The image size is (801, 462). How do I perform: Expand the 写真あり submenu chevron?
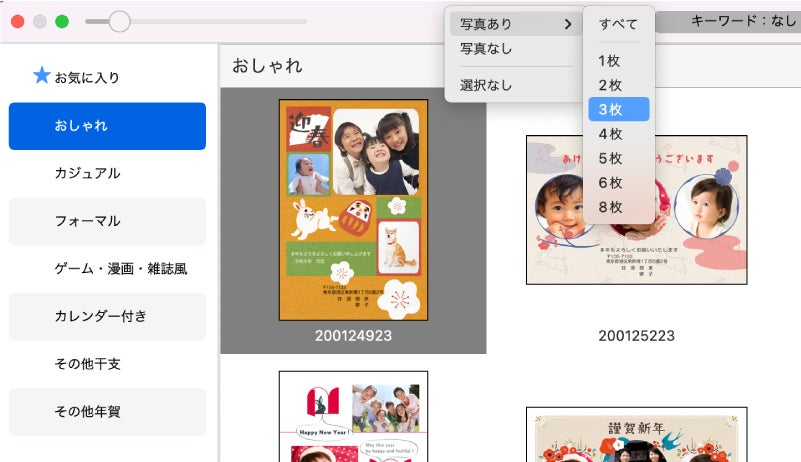point(568,24)
